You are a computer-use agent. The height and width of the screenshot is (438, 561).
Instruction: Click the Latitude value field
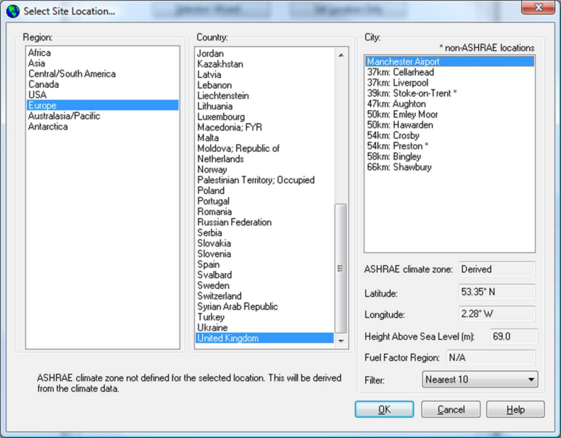(x=497, y=292)
